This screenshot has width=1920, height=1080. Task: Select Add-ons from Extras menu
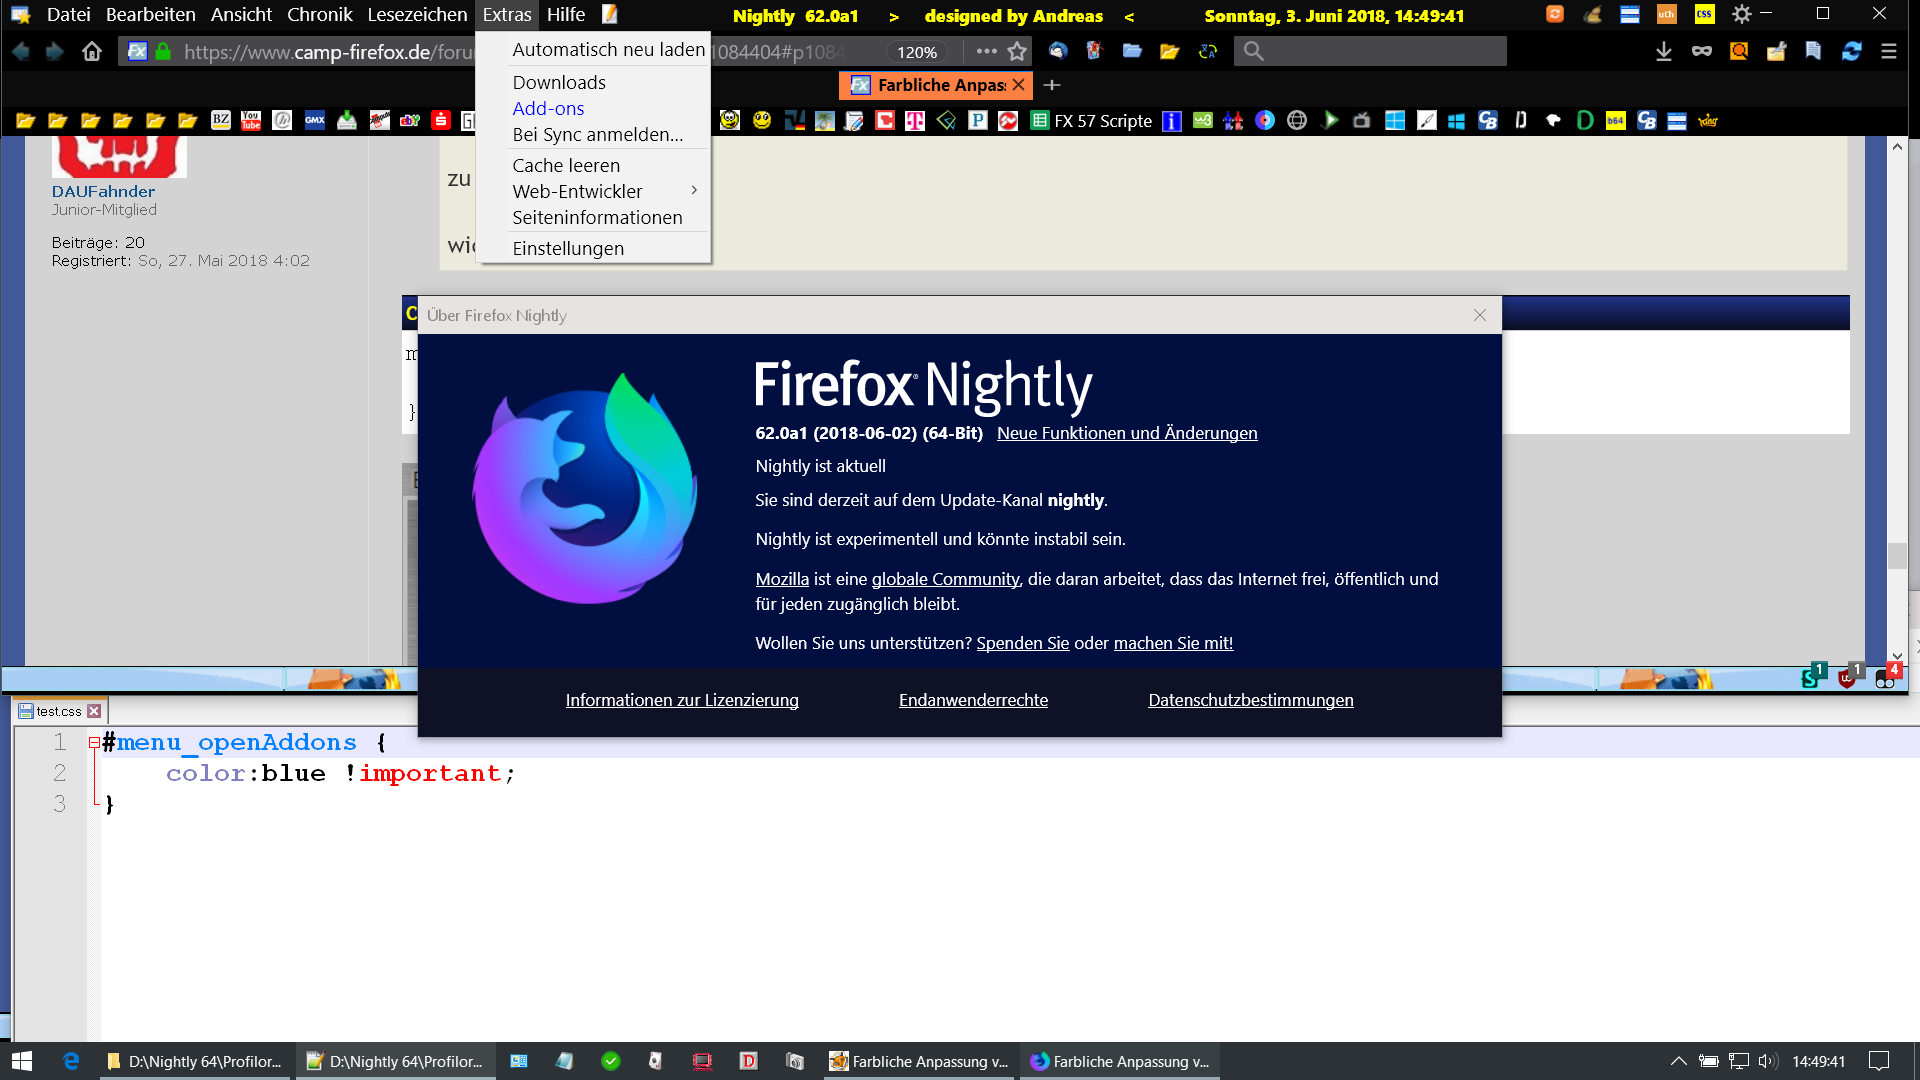click(548, 109)
